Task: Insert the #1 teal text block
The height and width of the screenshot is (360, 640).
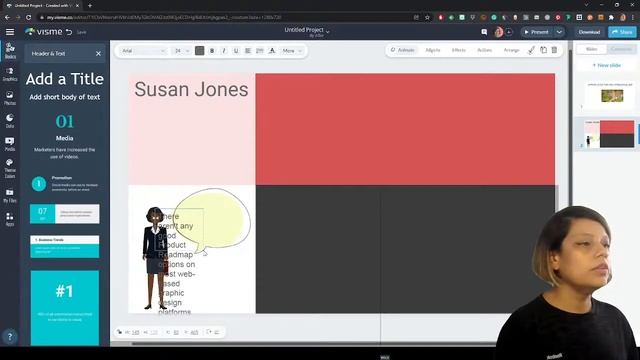Action: coord(64,308)
